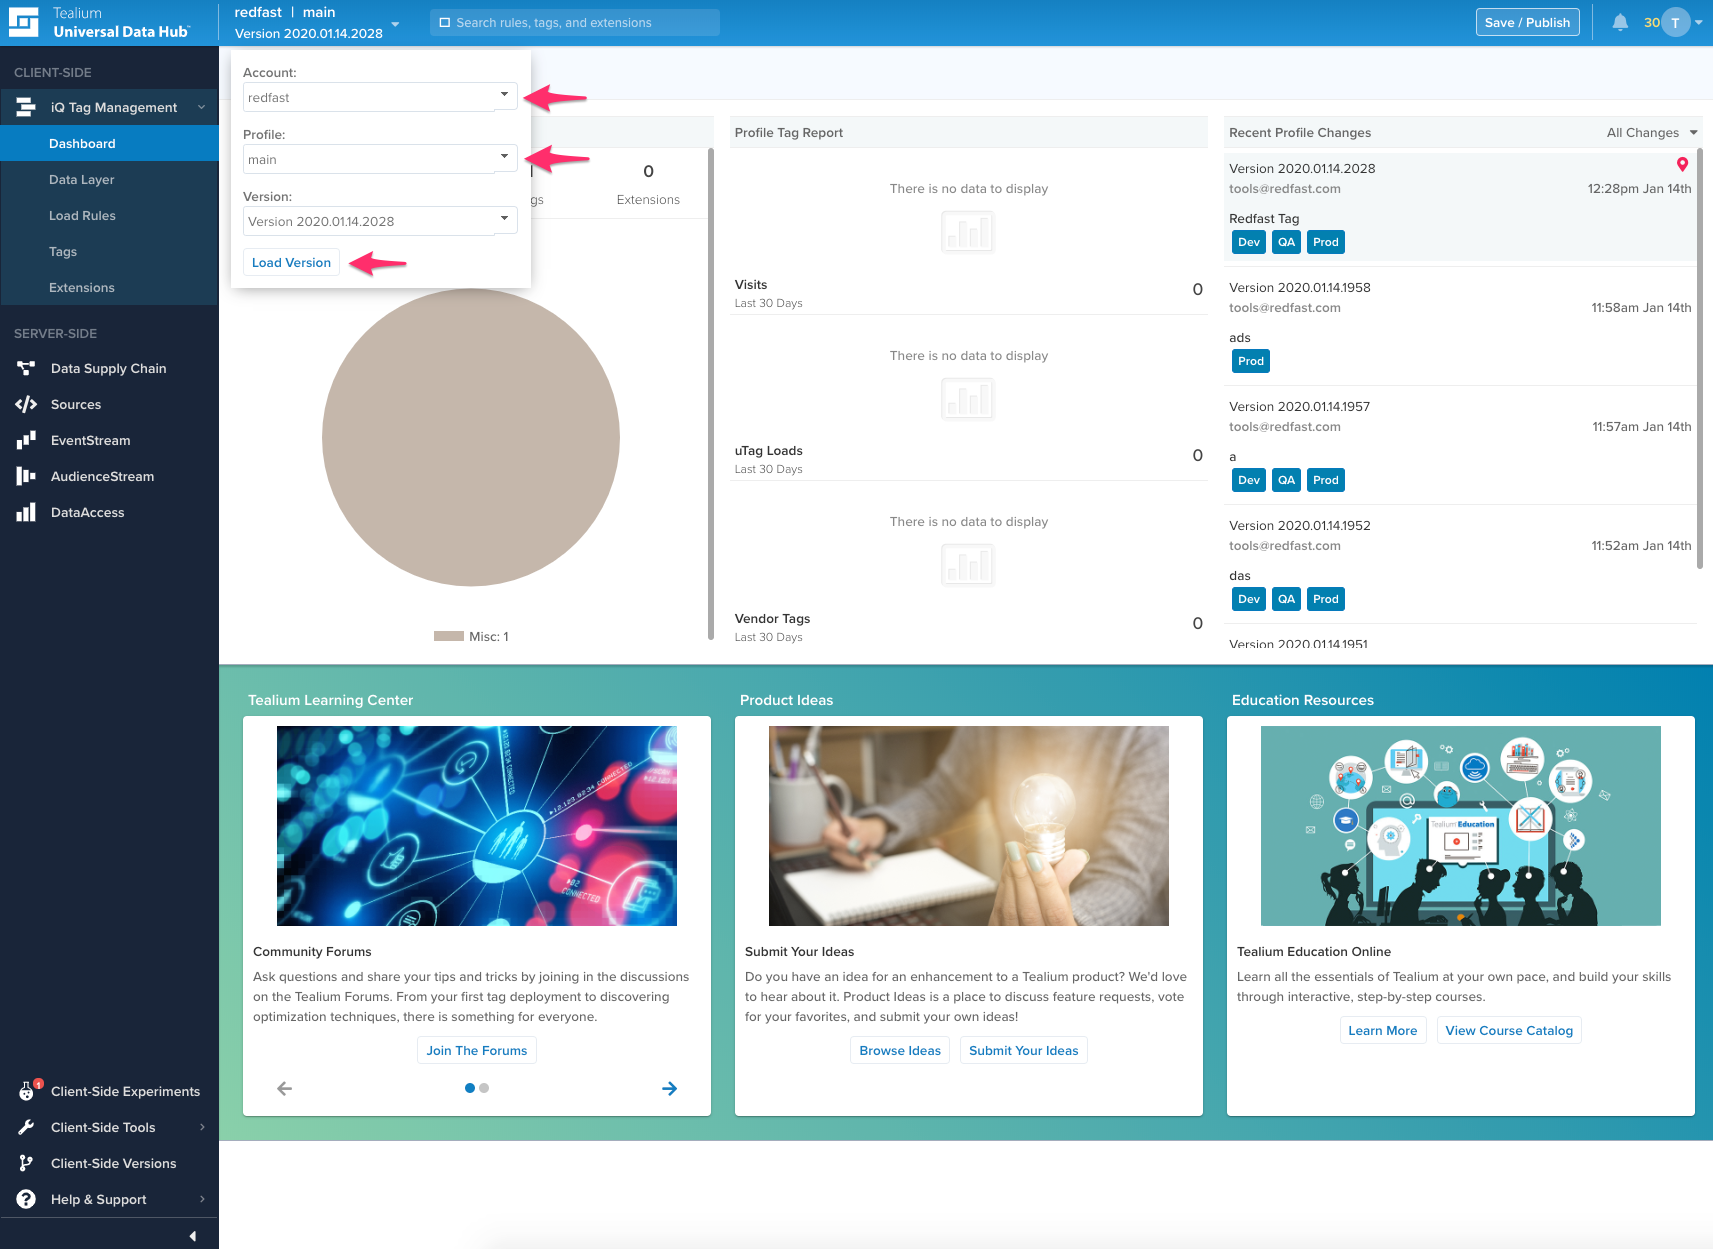This screenshot has width=1713, height=1249.
Task: Expand the account/profile header dropdown arrow
Action: click(x=395, y=24)
